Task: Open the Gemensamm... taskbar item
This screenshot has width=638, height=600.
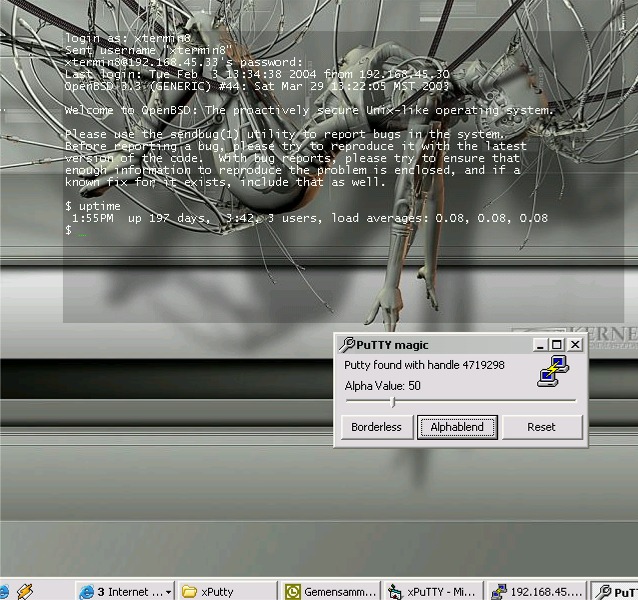Action: point(330,591)
